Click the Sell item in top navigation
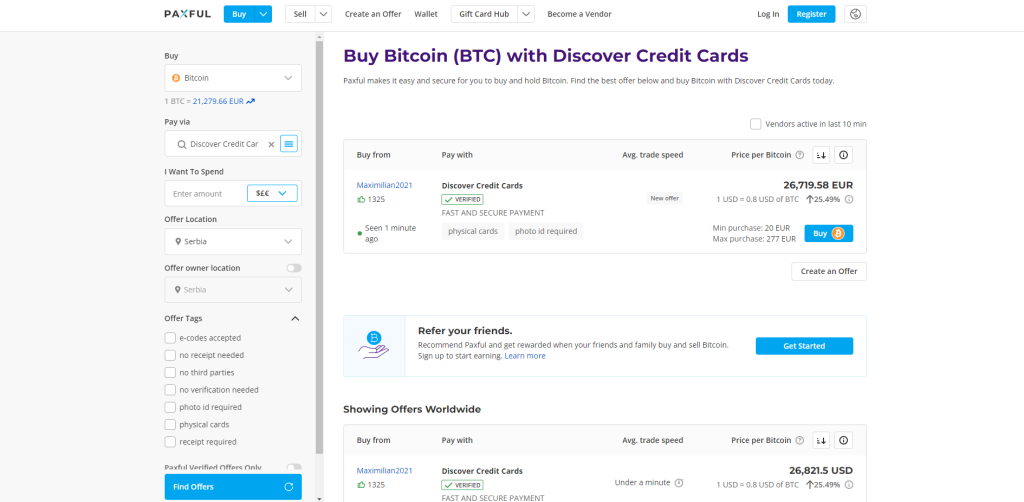Screen dimensions: 1024x502 (x=300, y=14)
